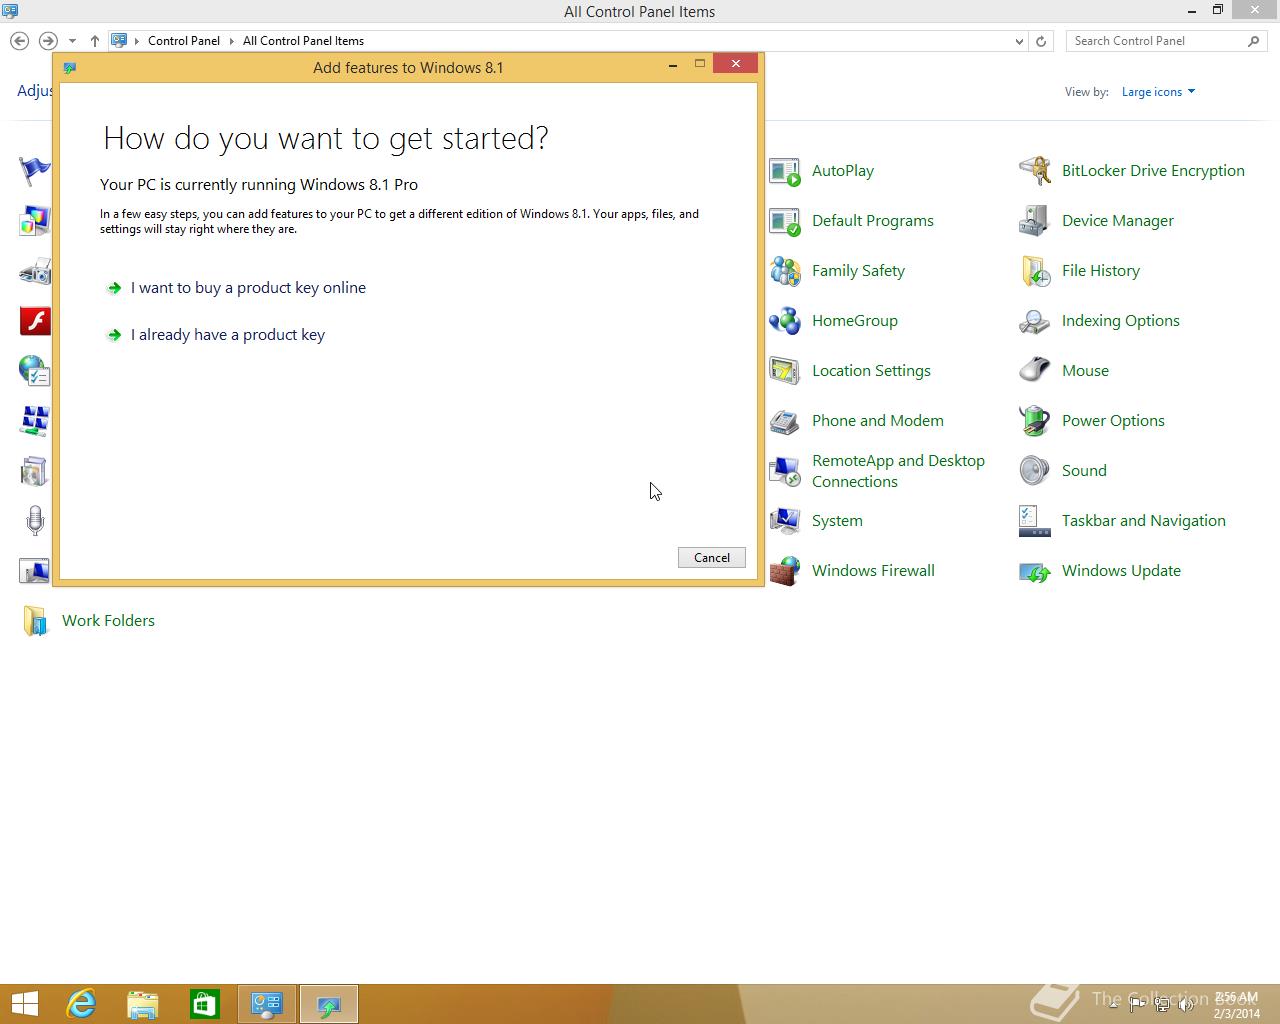Expand the breadcrumb arrow before Control Panel
The width and height of the screenshot is (1280, 1024).
pos(137,41)
